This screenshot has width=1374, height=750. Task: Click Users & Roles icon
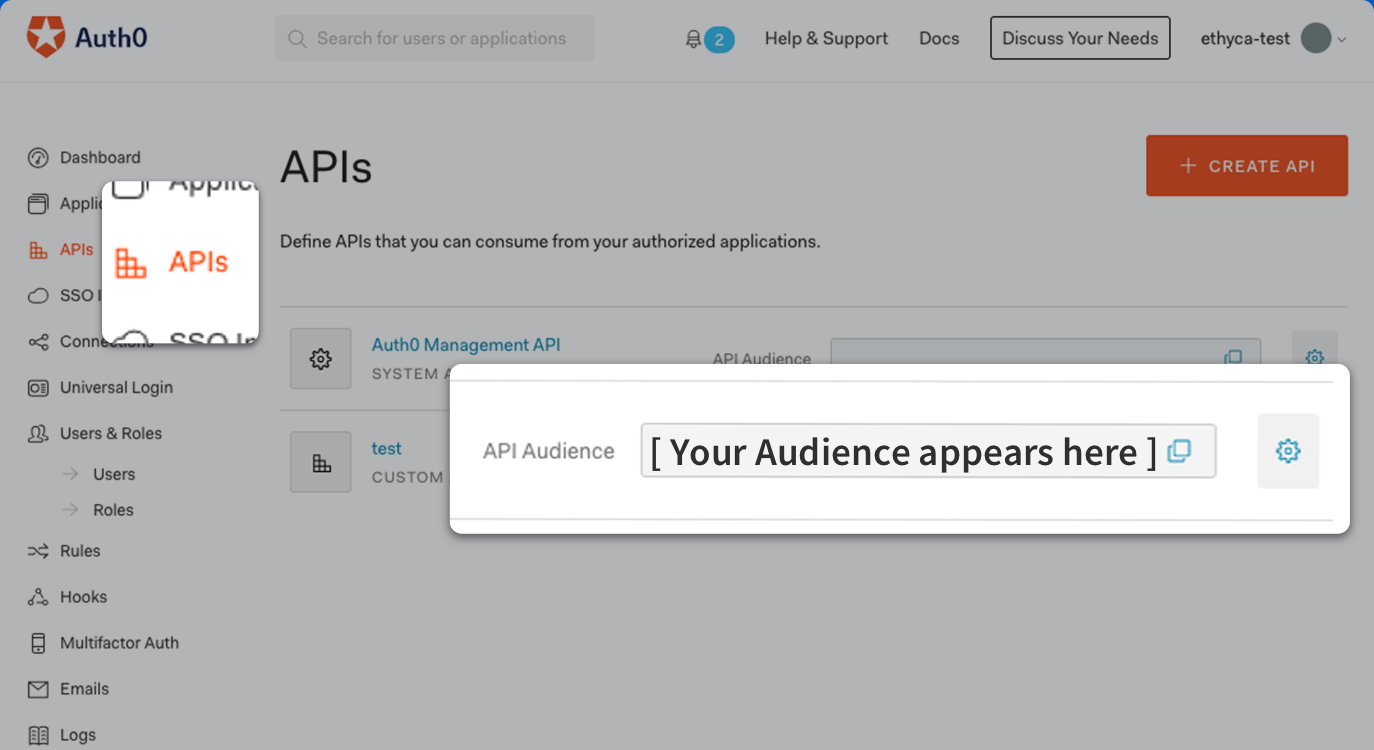38,434
